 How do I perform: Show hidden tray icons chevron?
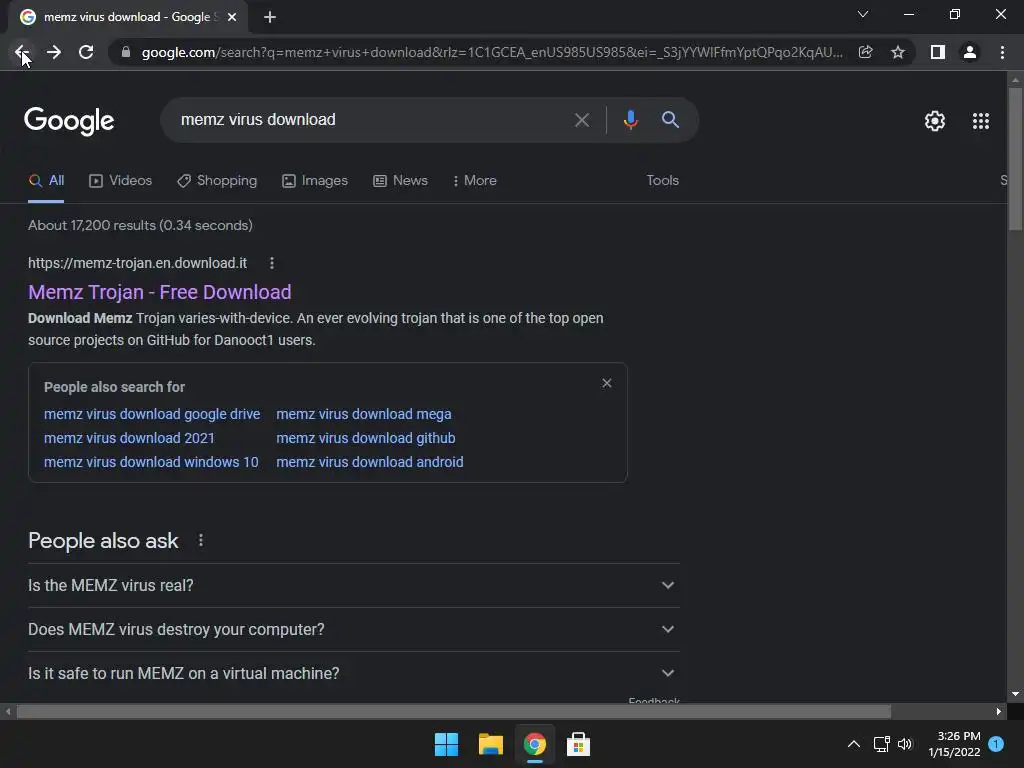click(x=854, y=744)
